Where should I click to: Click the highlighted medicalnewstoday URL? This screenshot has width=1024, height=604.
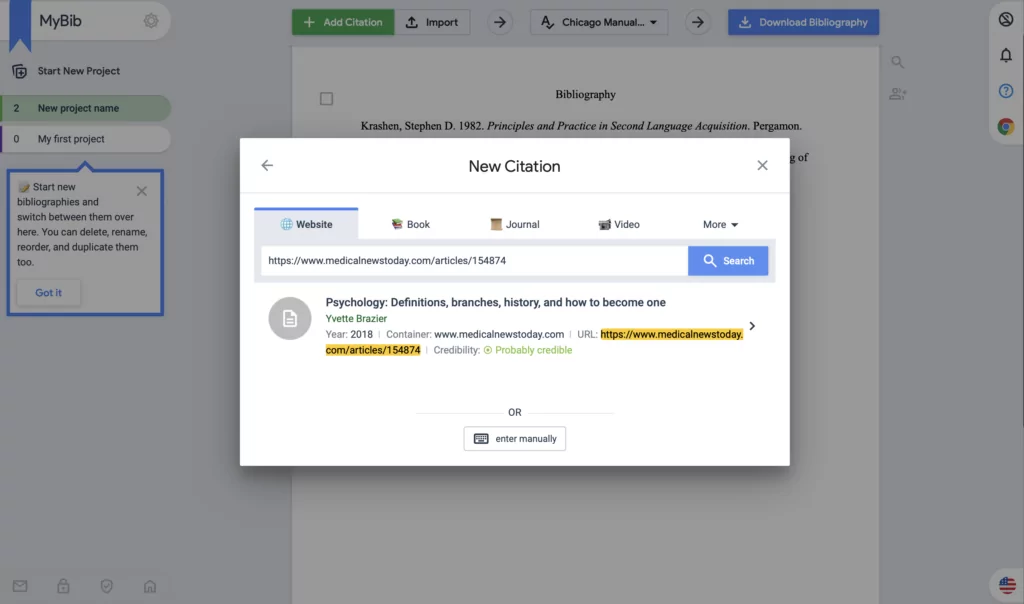[534, 342]
